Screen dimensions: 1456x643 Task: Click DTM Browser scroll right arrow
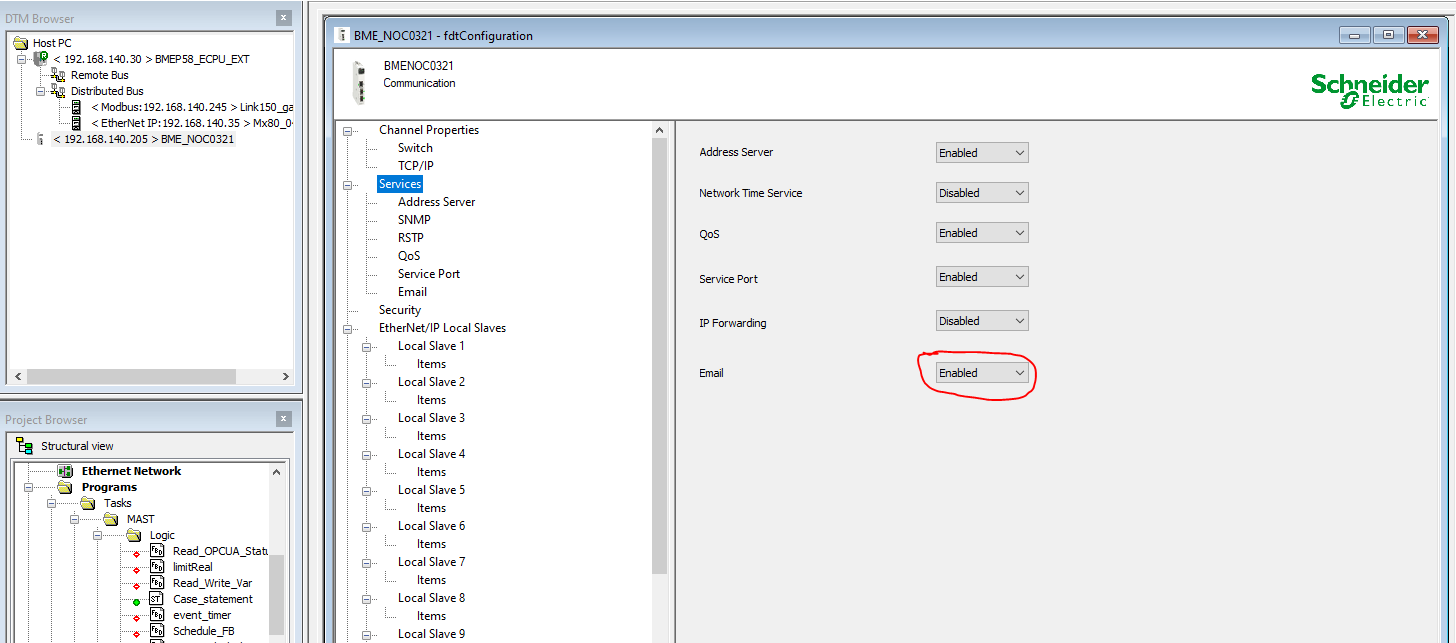click(285, 377)
